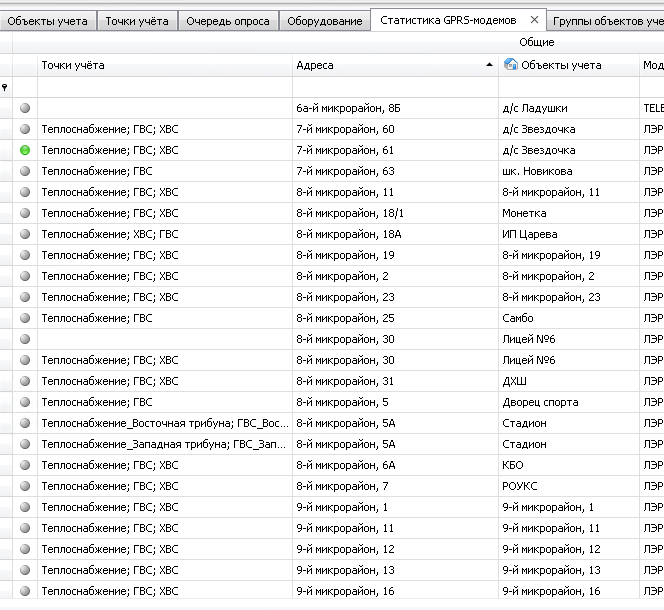Select the шк. Новикова cell

click(x=569, y=171)
